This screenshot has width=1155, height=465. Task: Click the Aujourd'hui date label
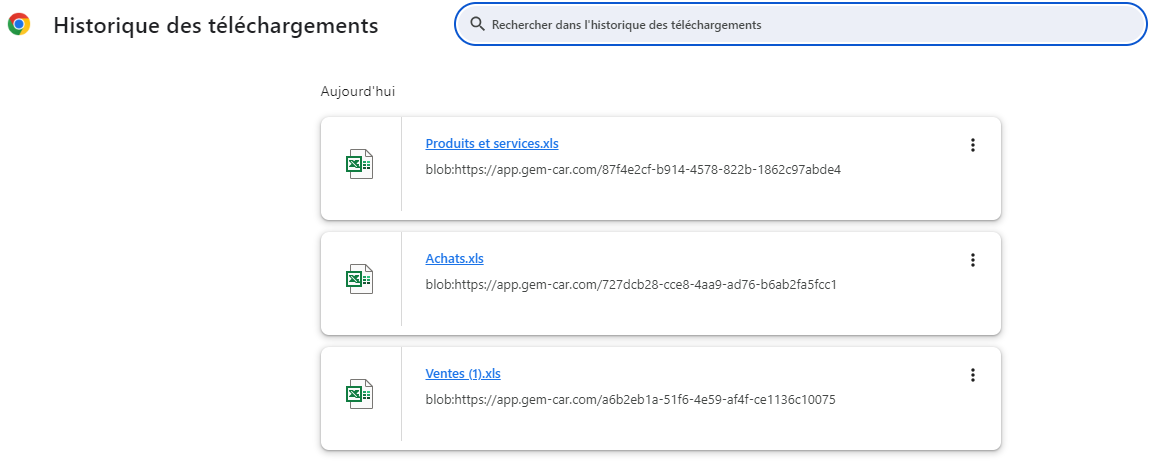[357, 91]
